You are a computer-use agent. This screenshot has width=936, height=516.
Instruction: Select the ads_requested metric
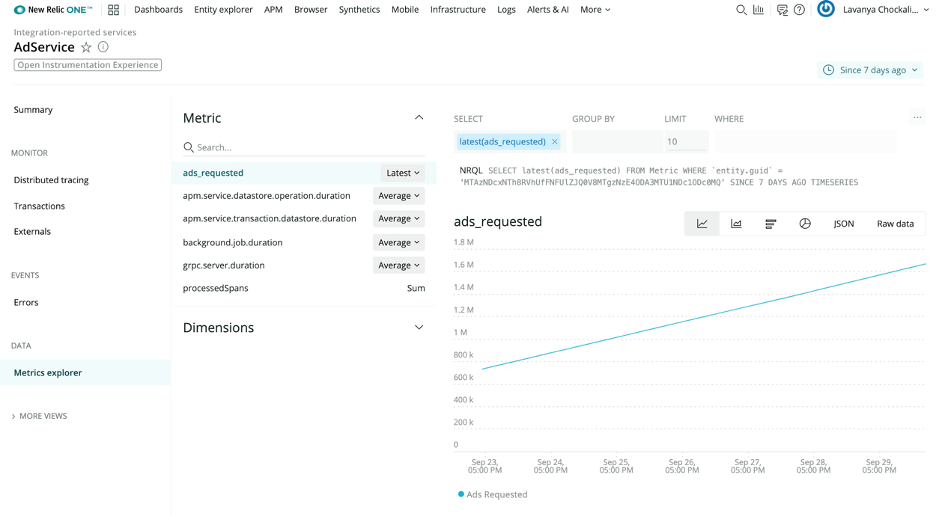pos(213,173)
